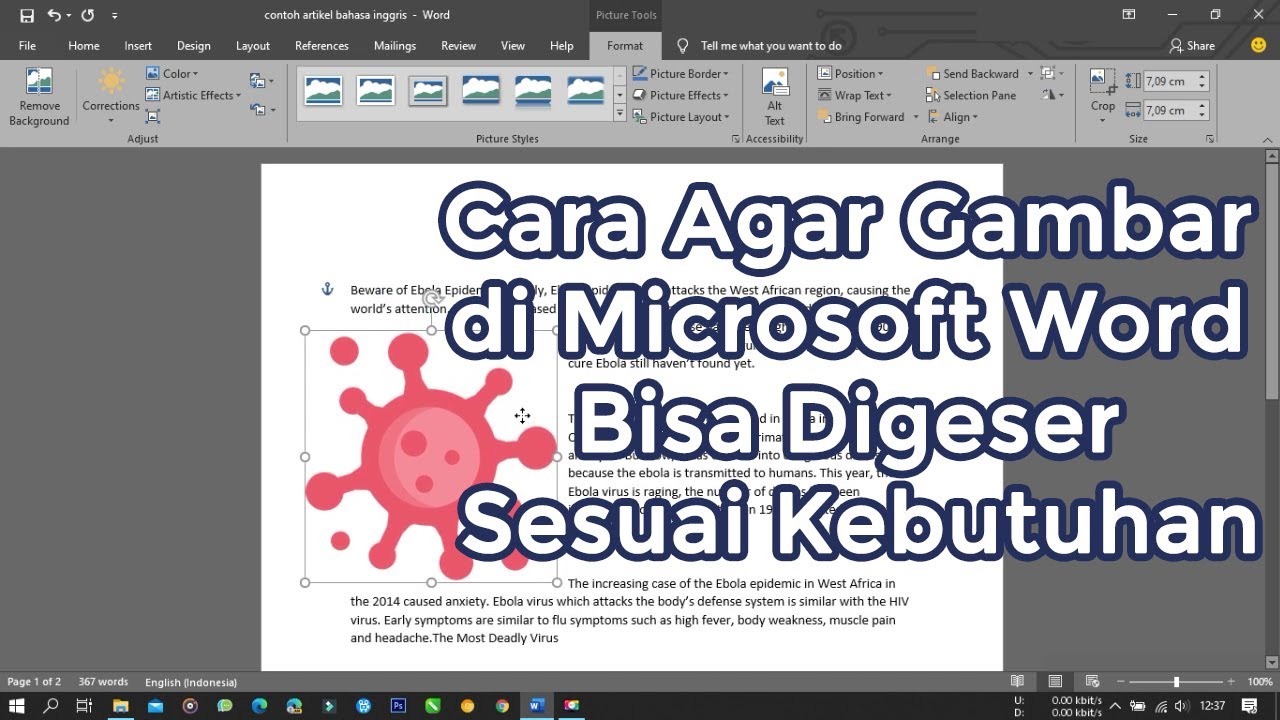Click the Remove Background tool

[x=39, y=97]
